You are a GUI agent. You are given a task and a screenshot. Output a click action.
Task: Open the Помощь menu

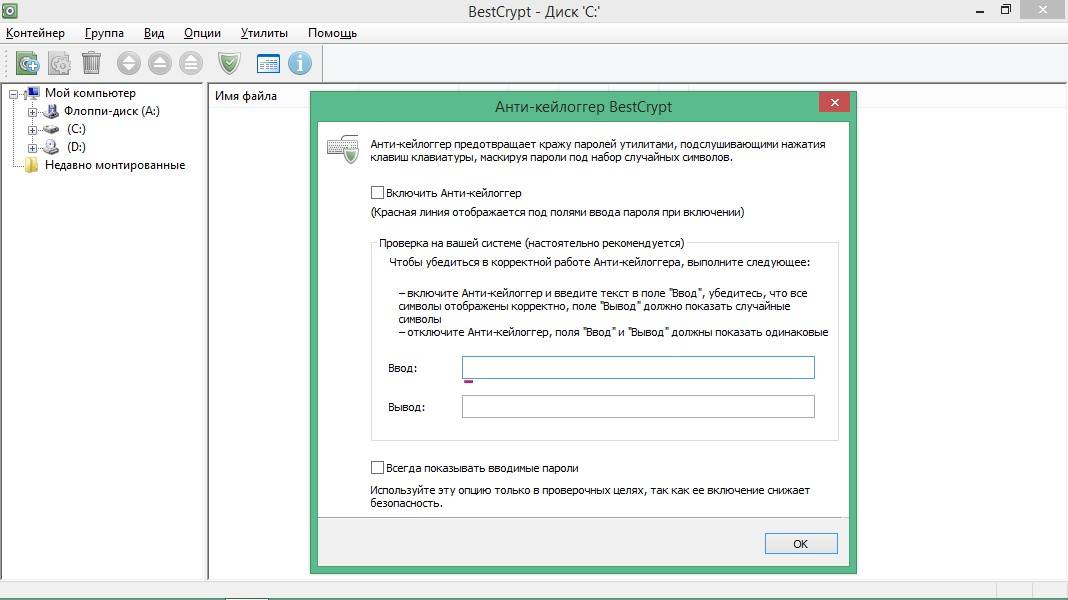tap(332, 33)
